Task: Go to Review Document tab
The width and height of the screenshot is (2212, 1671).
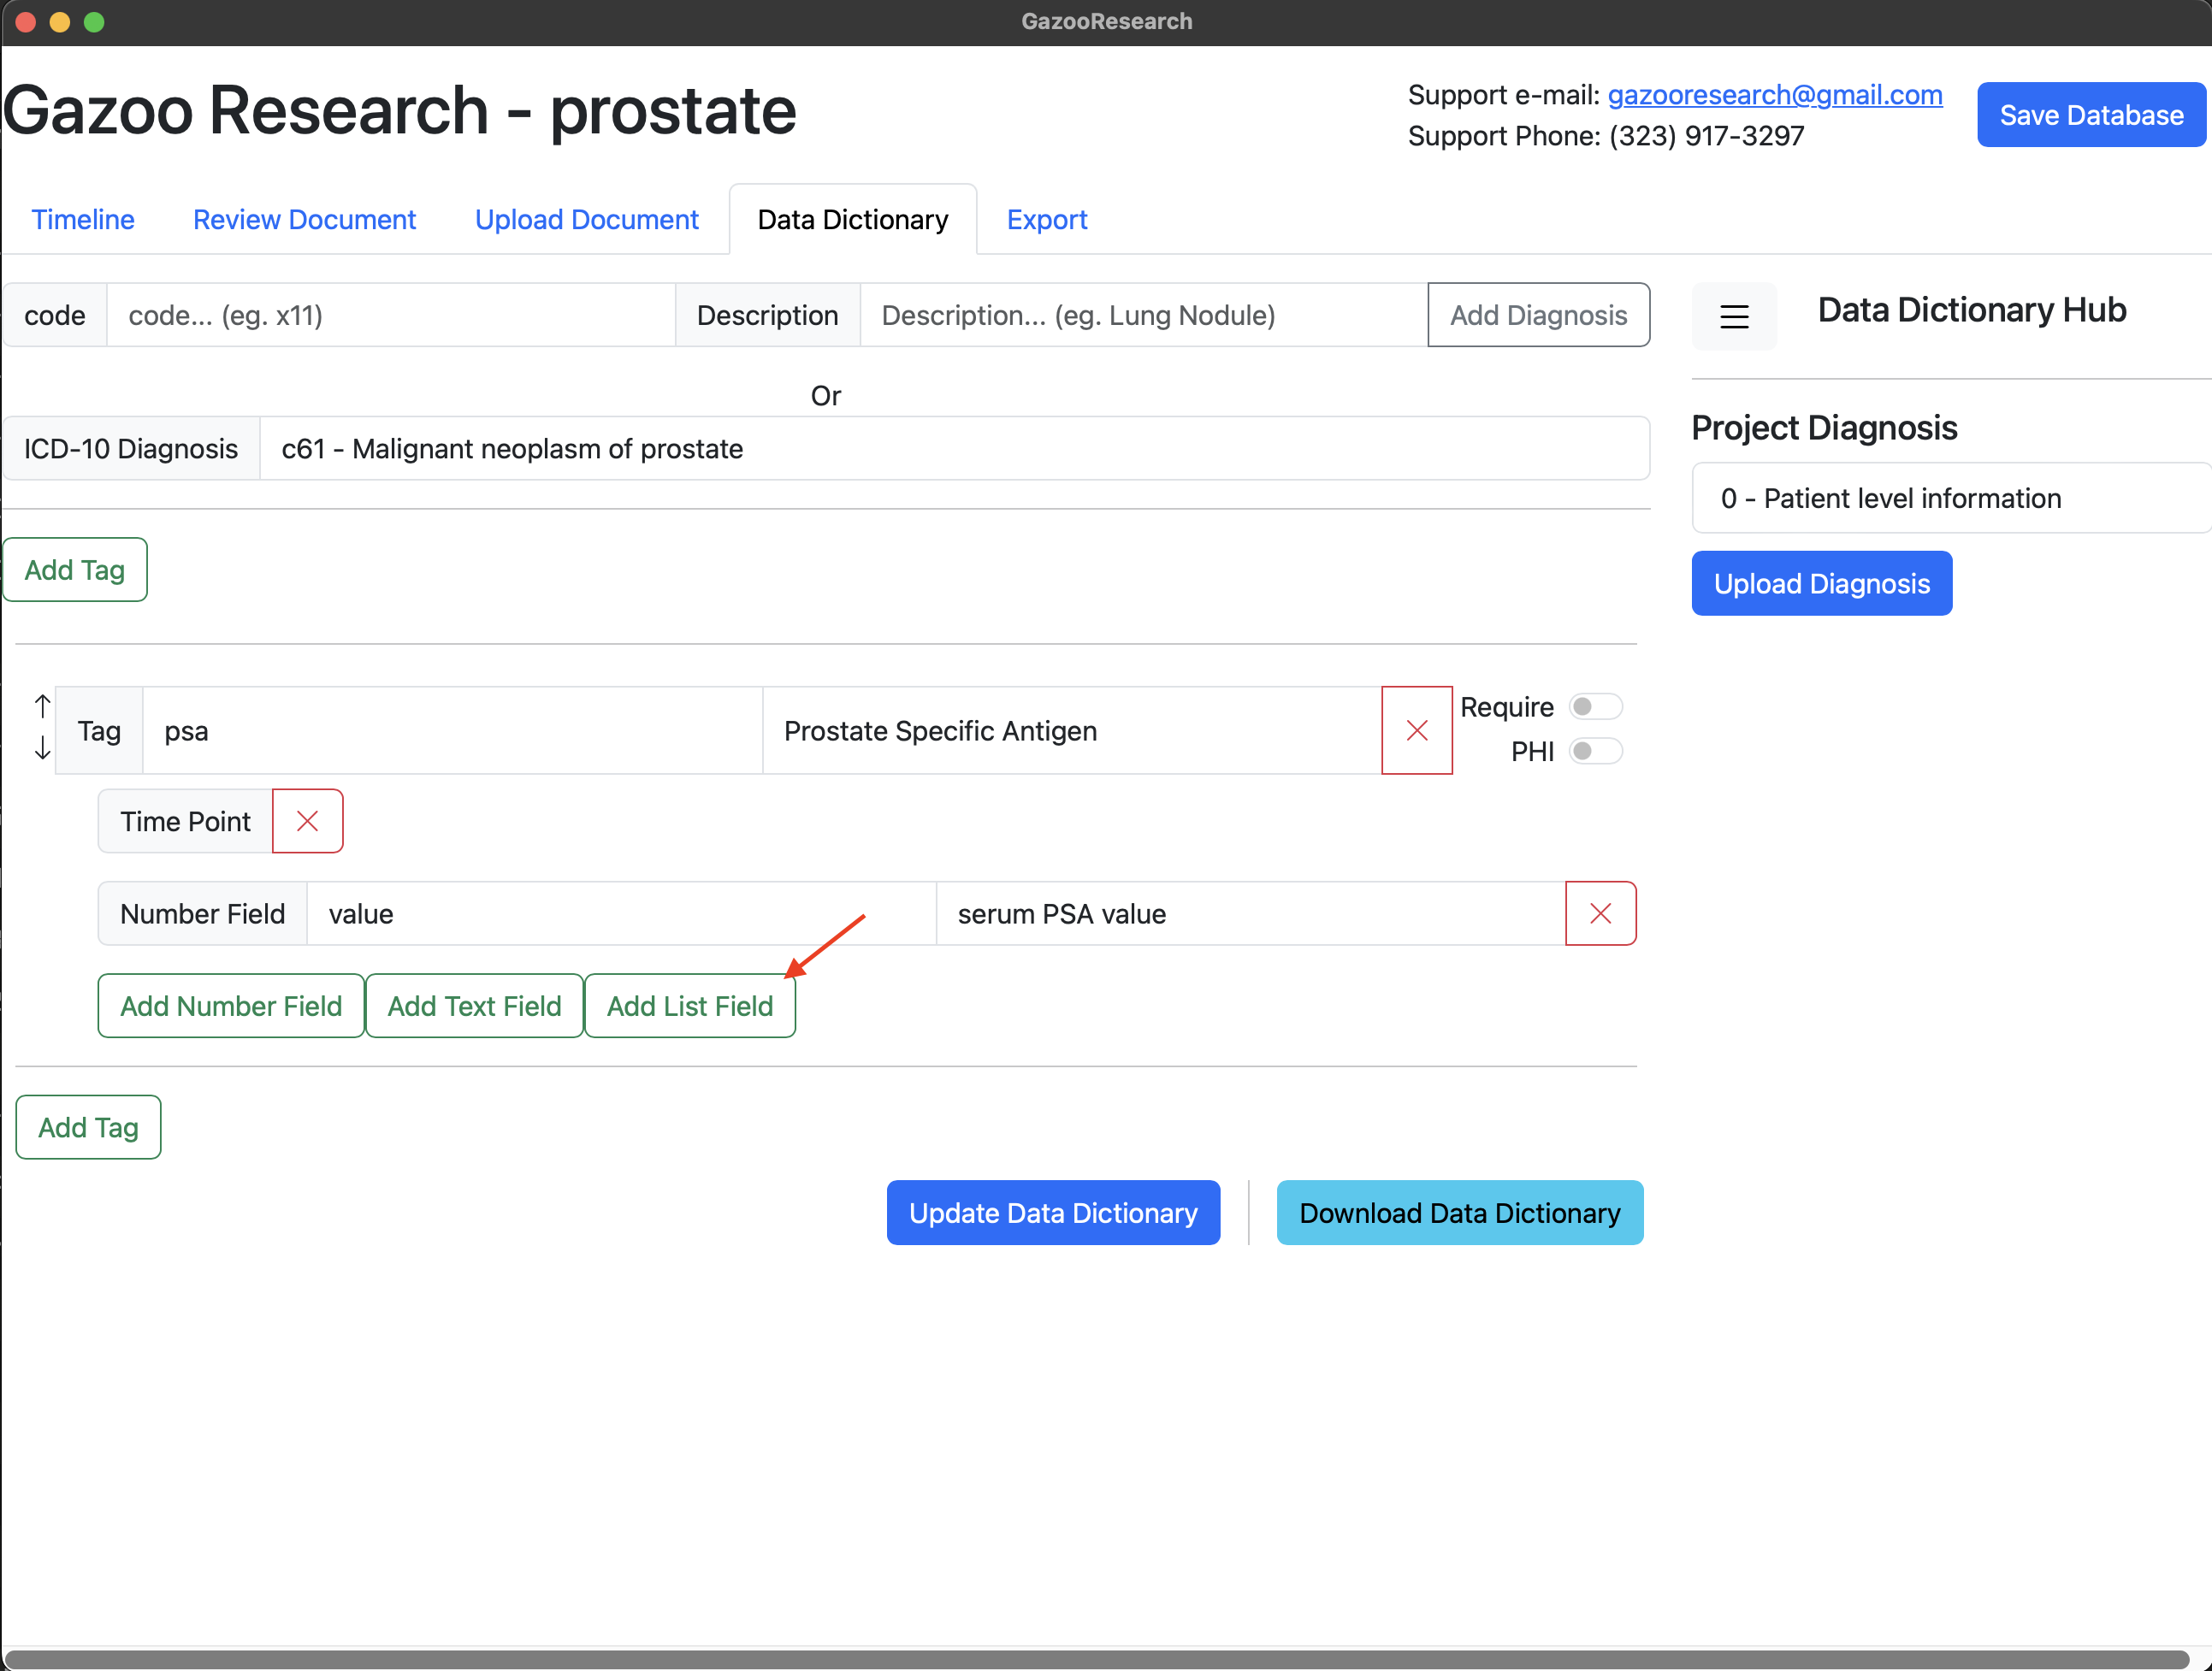Action: click(304, 219)
